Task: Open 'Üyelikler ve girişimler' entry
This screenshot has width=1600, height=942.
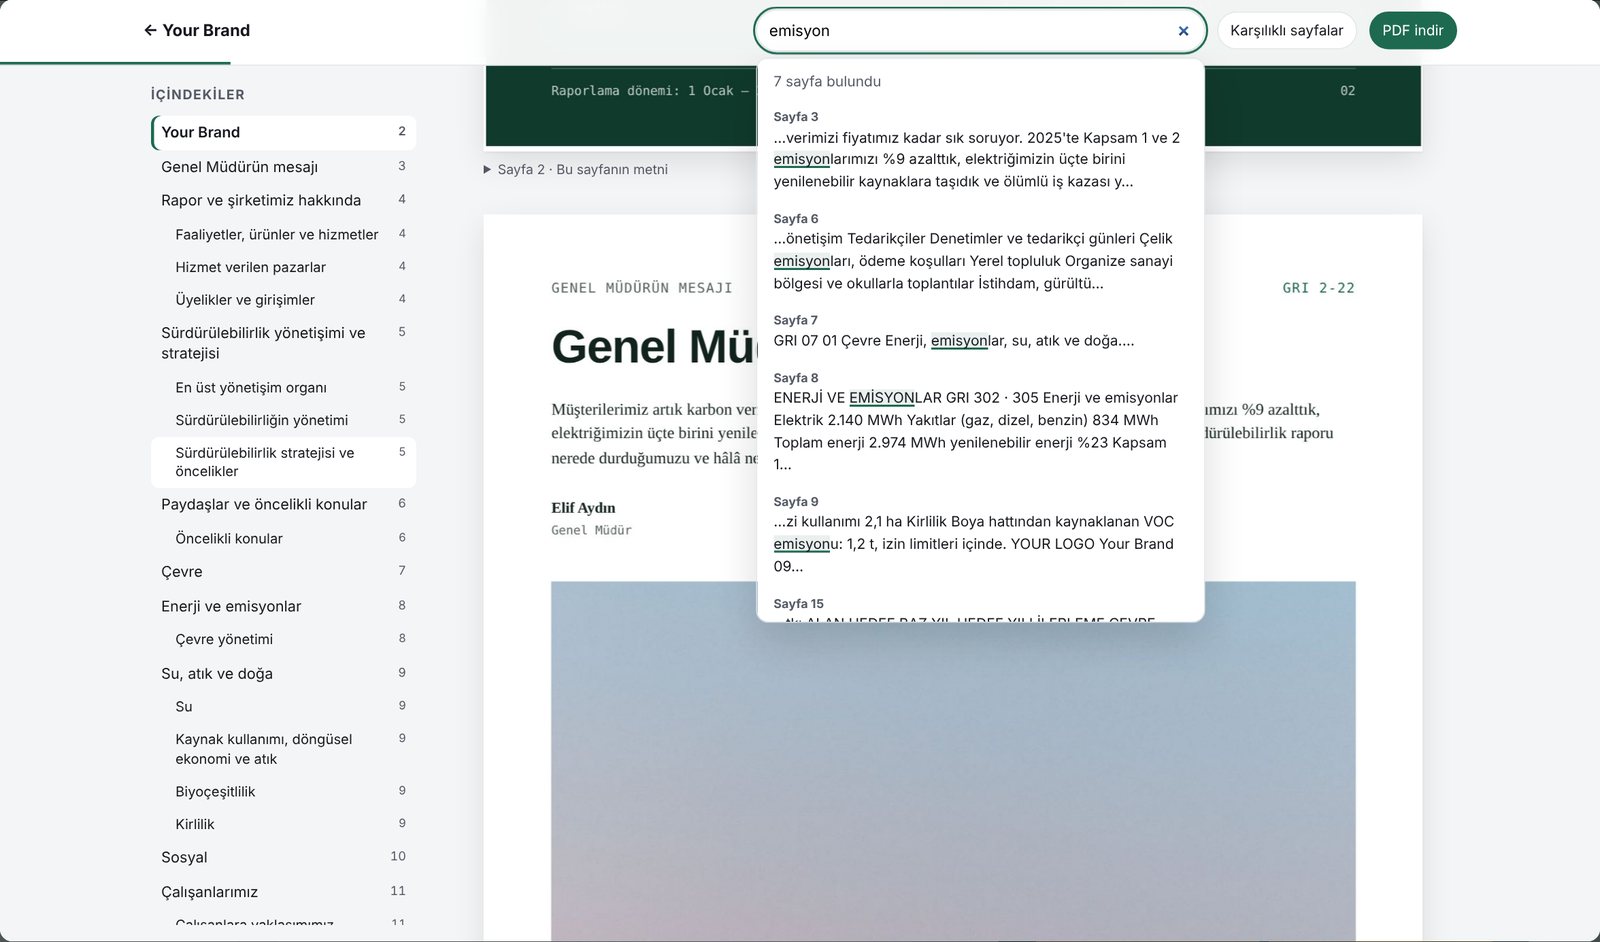Action: (x=284, y=300)
